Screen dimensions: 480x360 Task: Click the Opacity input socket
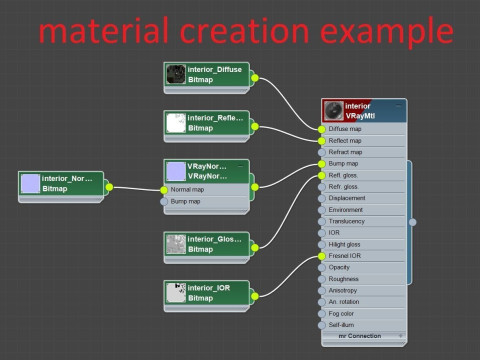pos(322,268)
